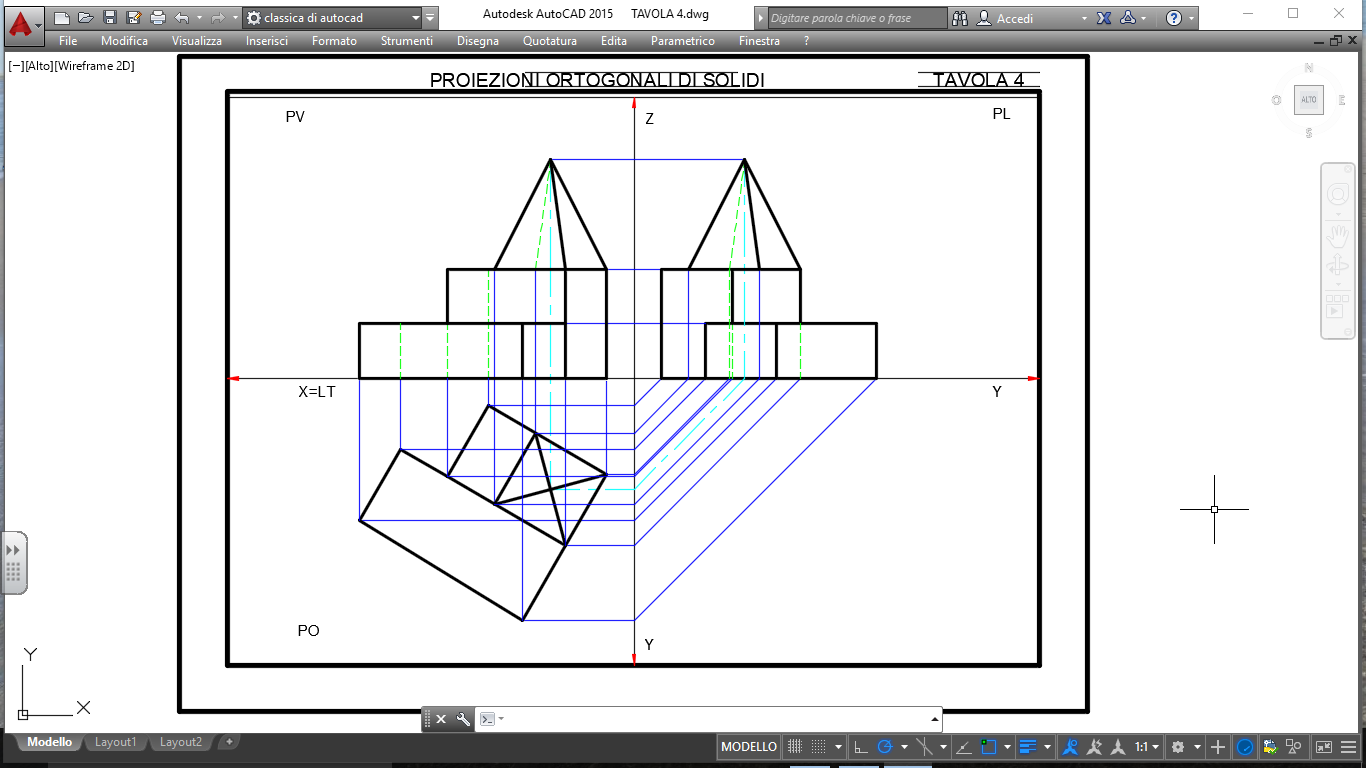Viewport: 1366px width, 768px height.
Task: Toggle object snap tracking
Action: pos(964,746)
